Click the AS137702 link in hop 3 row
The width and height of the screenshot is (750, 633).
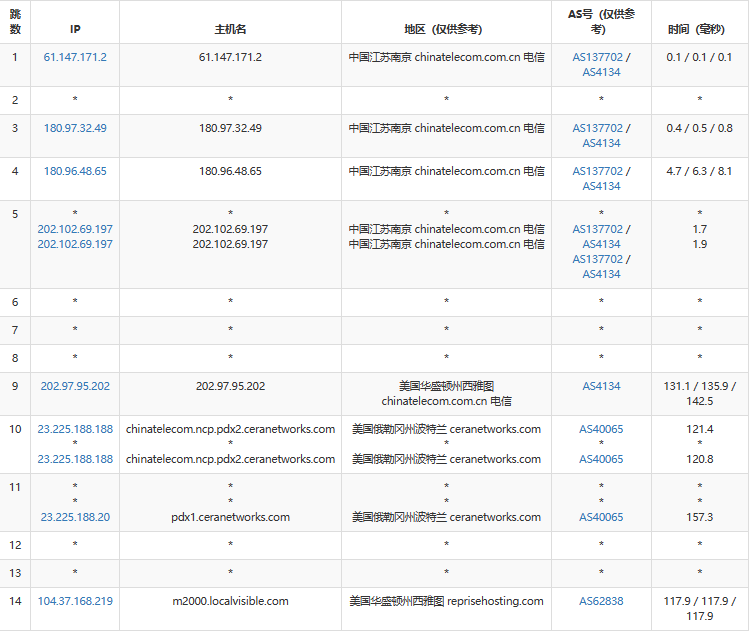(597, 128)
